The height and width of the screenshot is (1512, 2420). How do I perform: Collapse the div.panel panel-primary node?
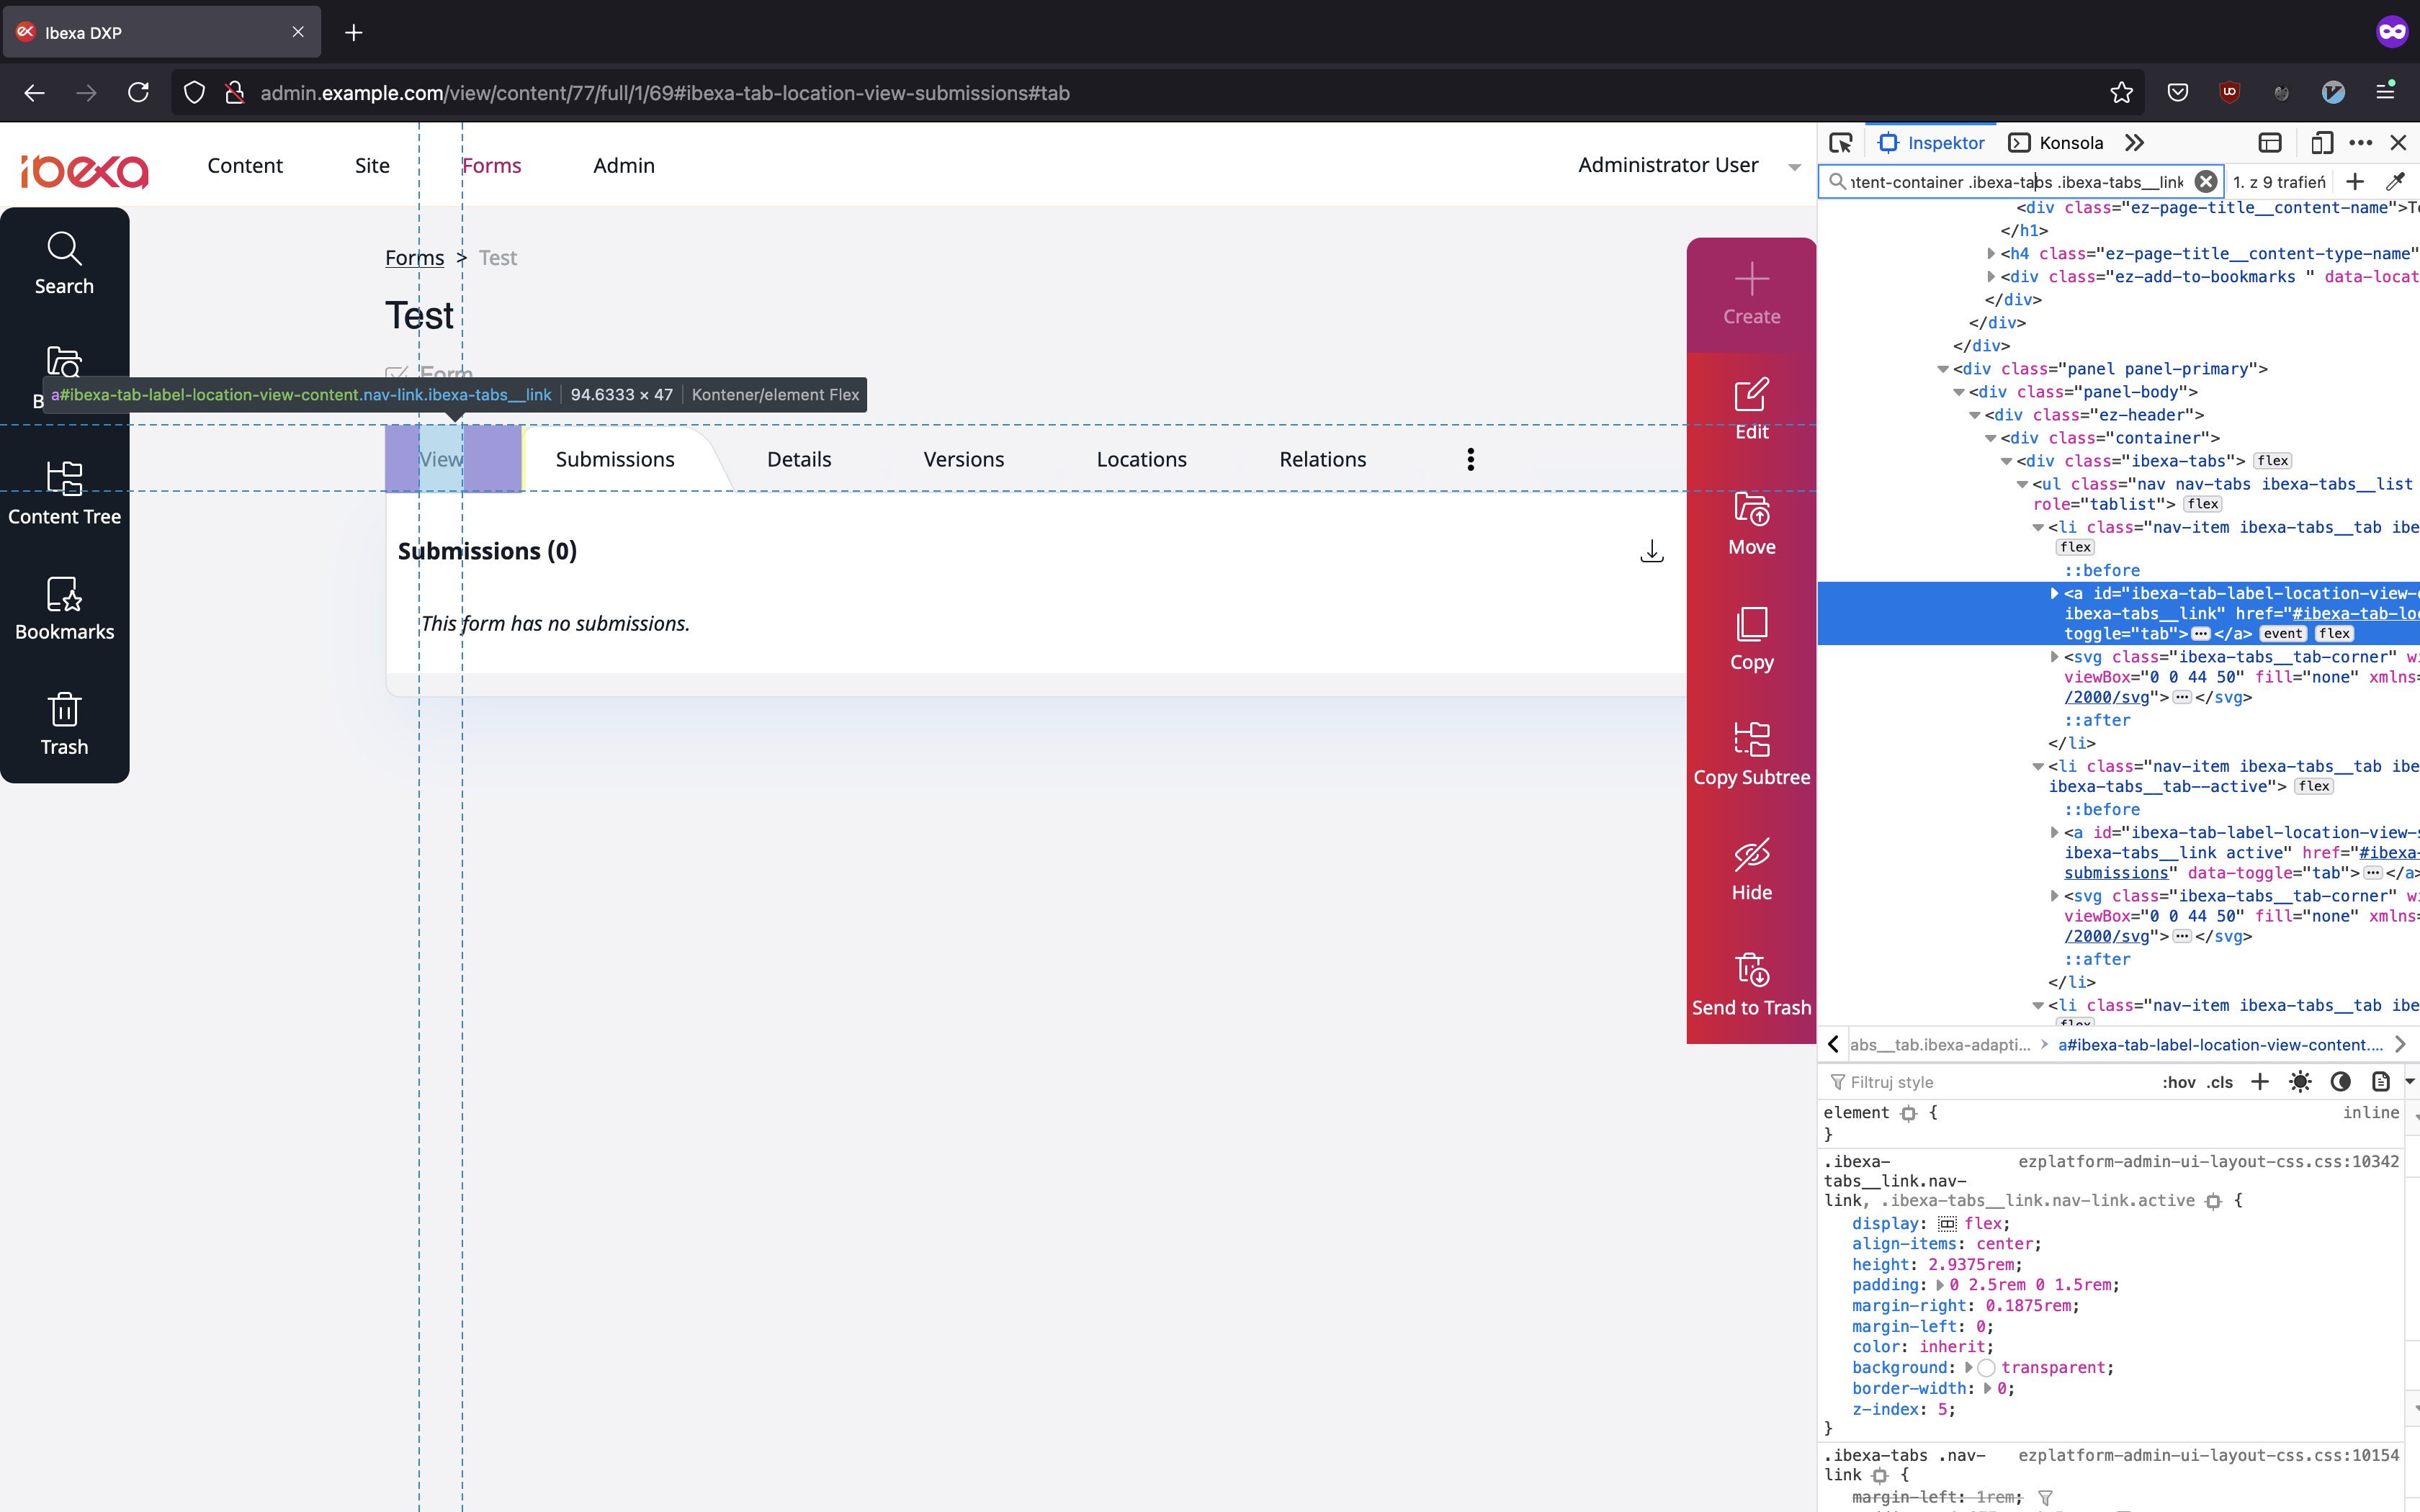point(1942,369)
